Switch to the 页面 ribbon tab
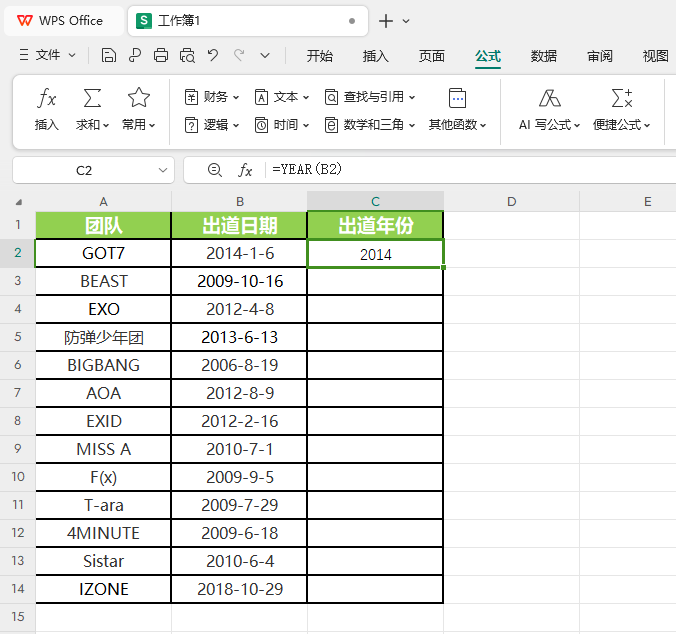The height and width of the screenshot is (634, 676). 432,56
